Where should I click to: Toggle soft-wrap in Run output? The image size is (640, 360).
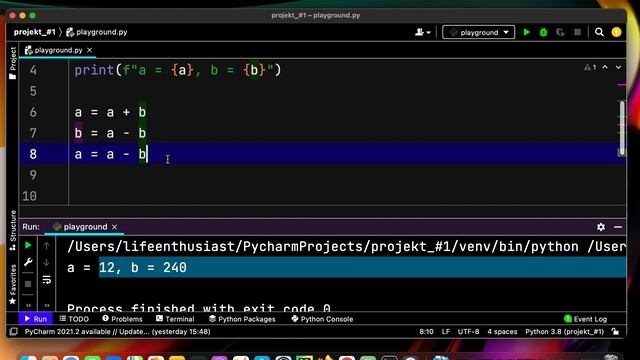[x=47, y=280]
